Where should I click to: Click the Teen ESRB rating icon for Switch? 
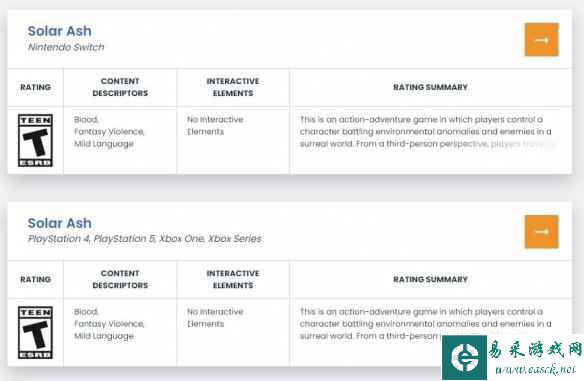tap(35, 140)
